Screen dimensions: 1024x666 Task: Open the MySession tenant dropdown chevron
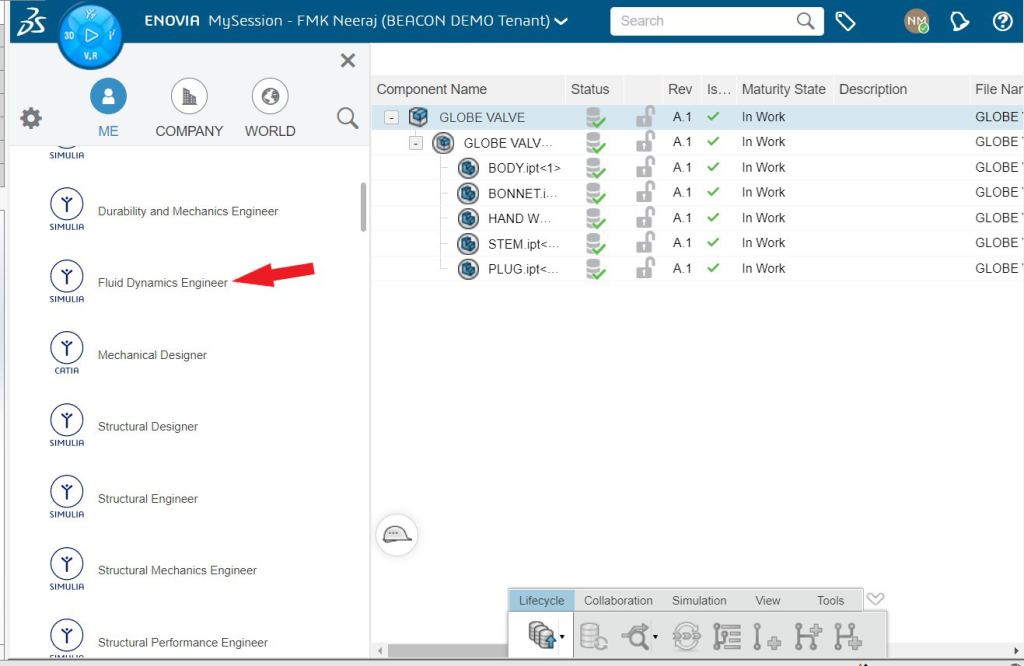tap(561, 22)
